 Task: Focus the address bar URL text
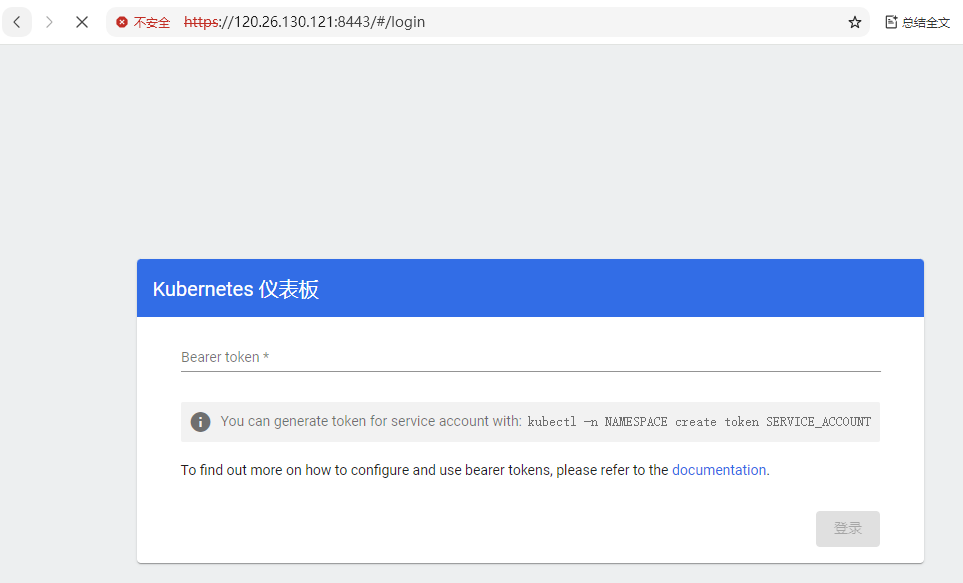click(x=330, y=22)
